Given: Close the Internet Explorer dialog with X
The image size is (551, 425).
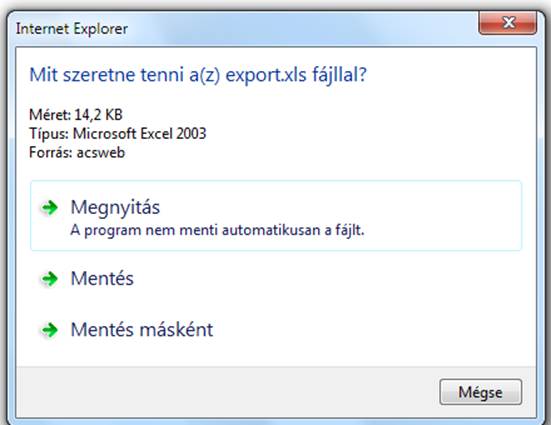Looking at the screenshot, I should point(507,23).
